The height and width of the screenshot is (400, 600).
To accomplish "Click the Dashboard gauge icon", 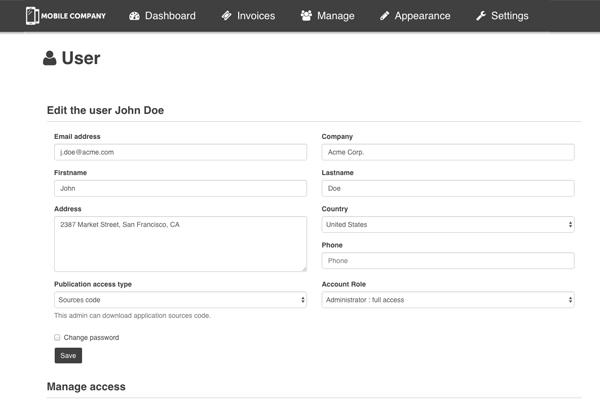I will point(134,16).
